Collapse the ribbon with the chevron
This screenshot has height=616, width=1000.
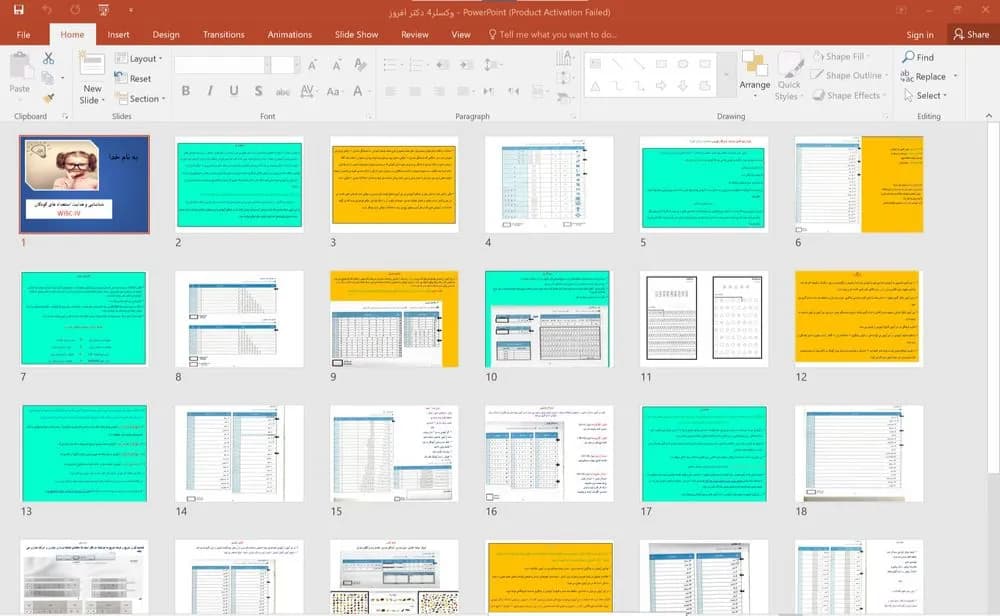[x=989, y=115]
